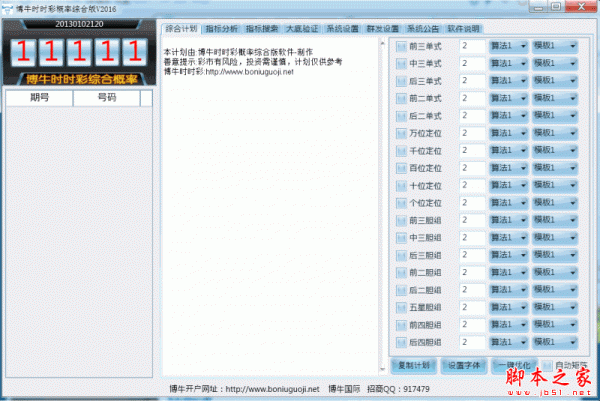Expand the 算法1 dropdown for 万位定位
600x401 pixels.
[509, 133]
